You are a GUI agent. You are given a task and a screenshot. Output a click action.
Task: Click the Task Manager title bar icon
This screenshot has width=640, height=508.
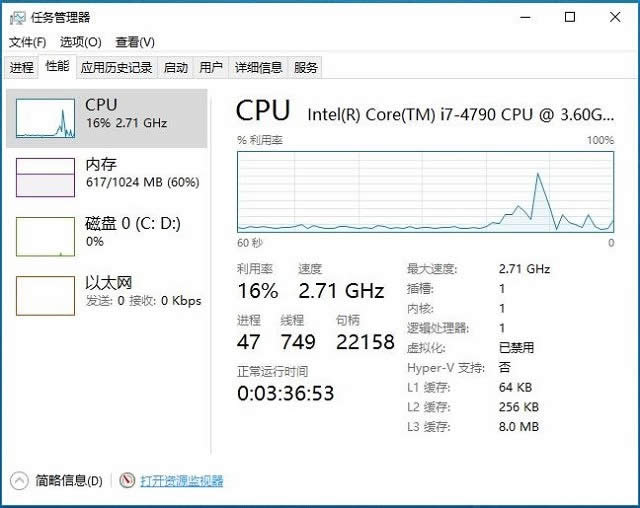17,17
